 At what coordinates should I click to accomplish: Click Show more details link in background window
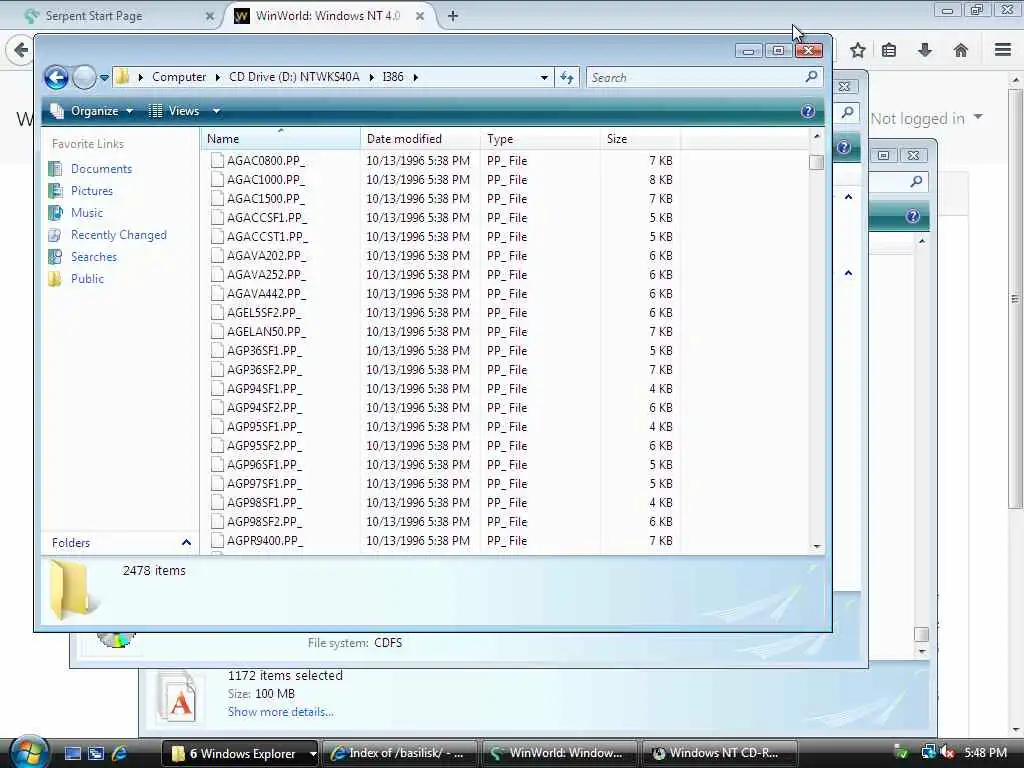point(281,712)
